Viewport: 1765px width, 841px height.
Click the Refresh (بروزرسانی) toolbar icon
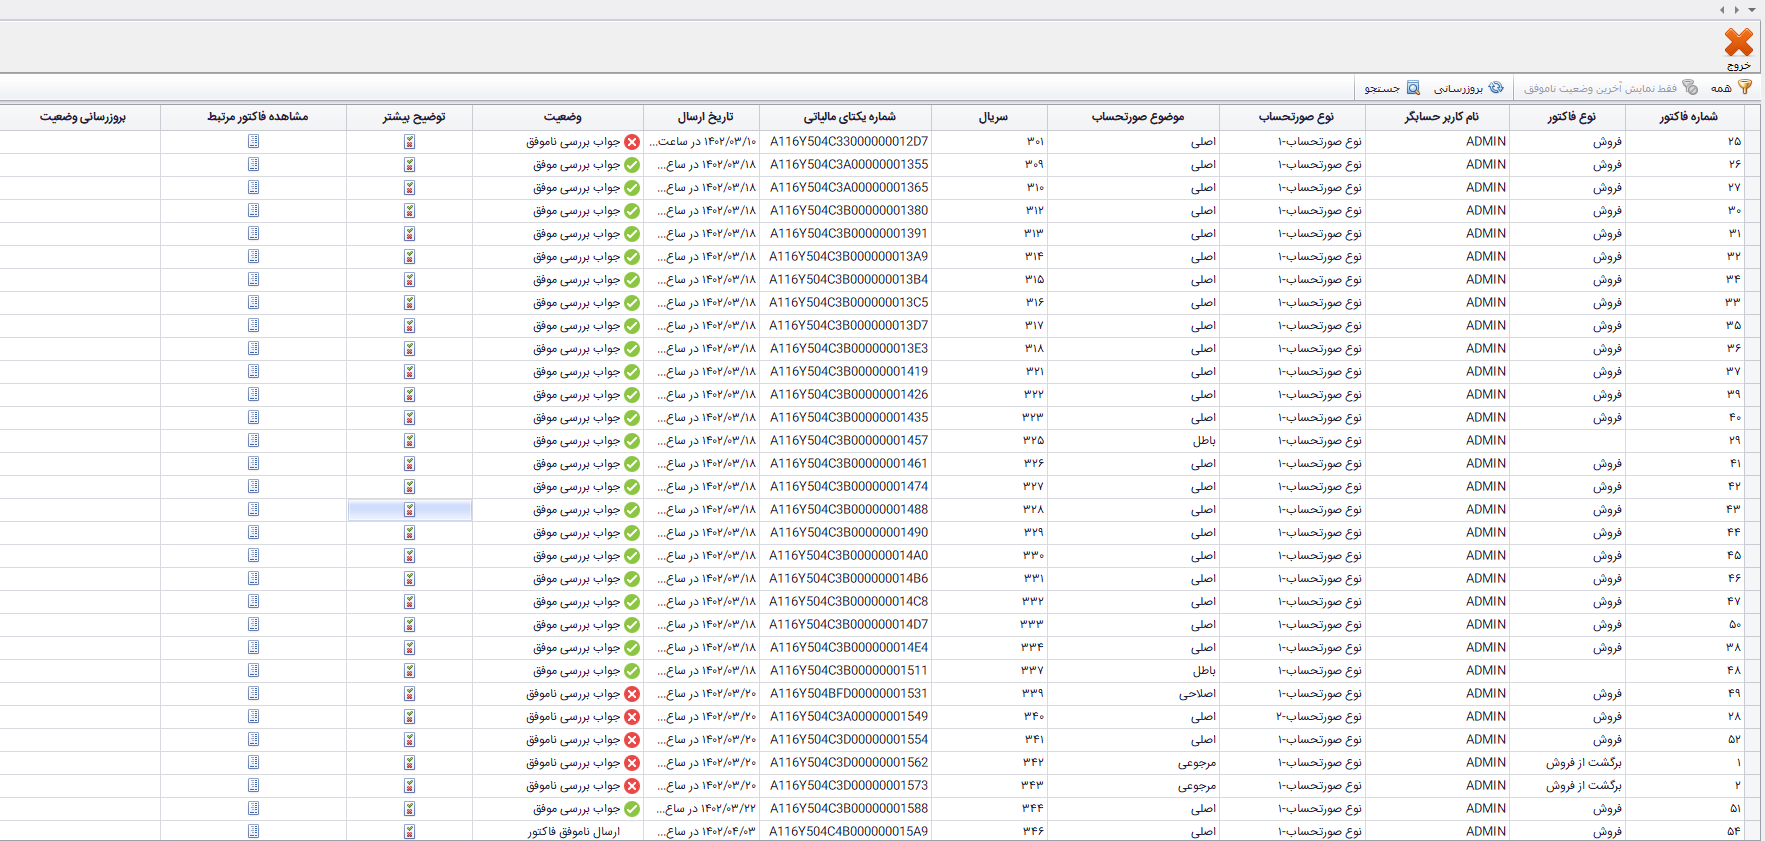1496,88
